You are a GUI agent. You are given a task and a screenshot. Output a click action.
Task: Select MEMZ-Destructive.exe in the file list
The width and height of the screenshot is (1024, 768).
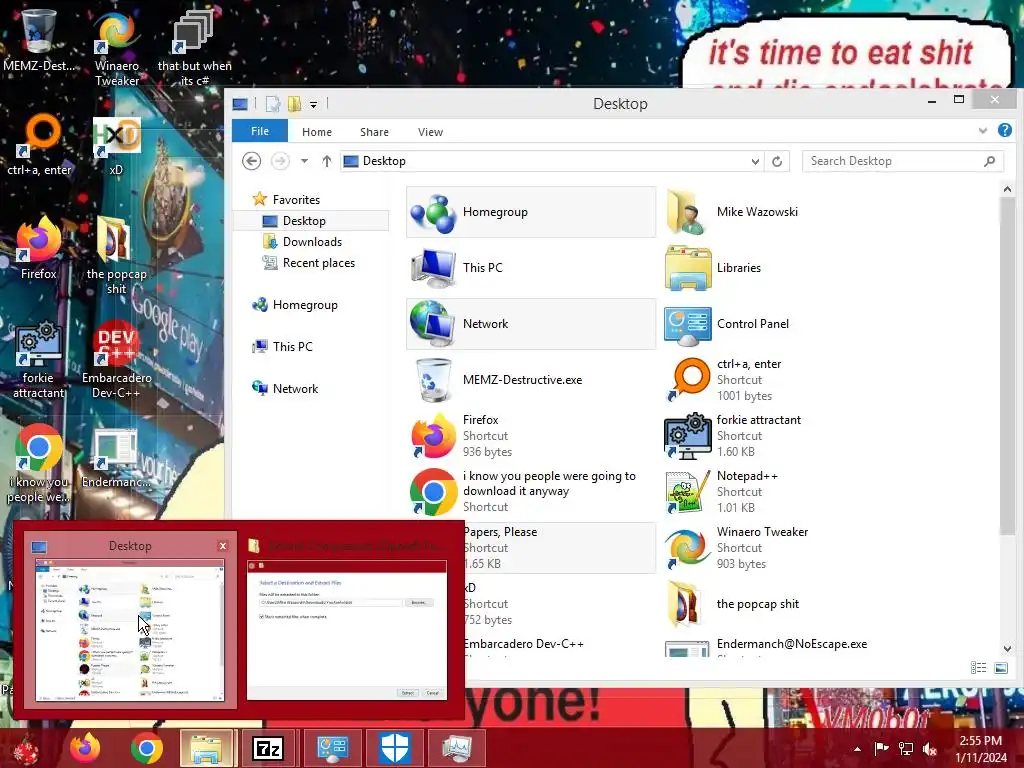(531, 380)
